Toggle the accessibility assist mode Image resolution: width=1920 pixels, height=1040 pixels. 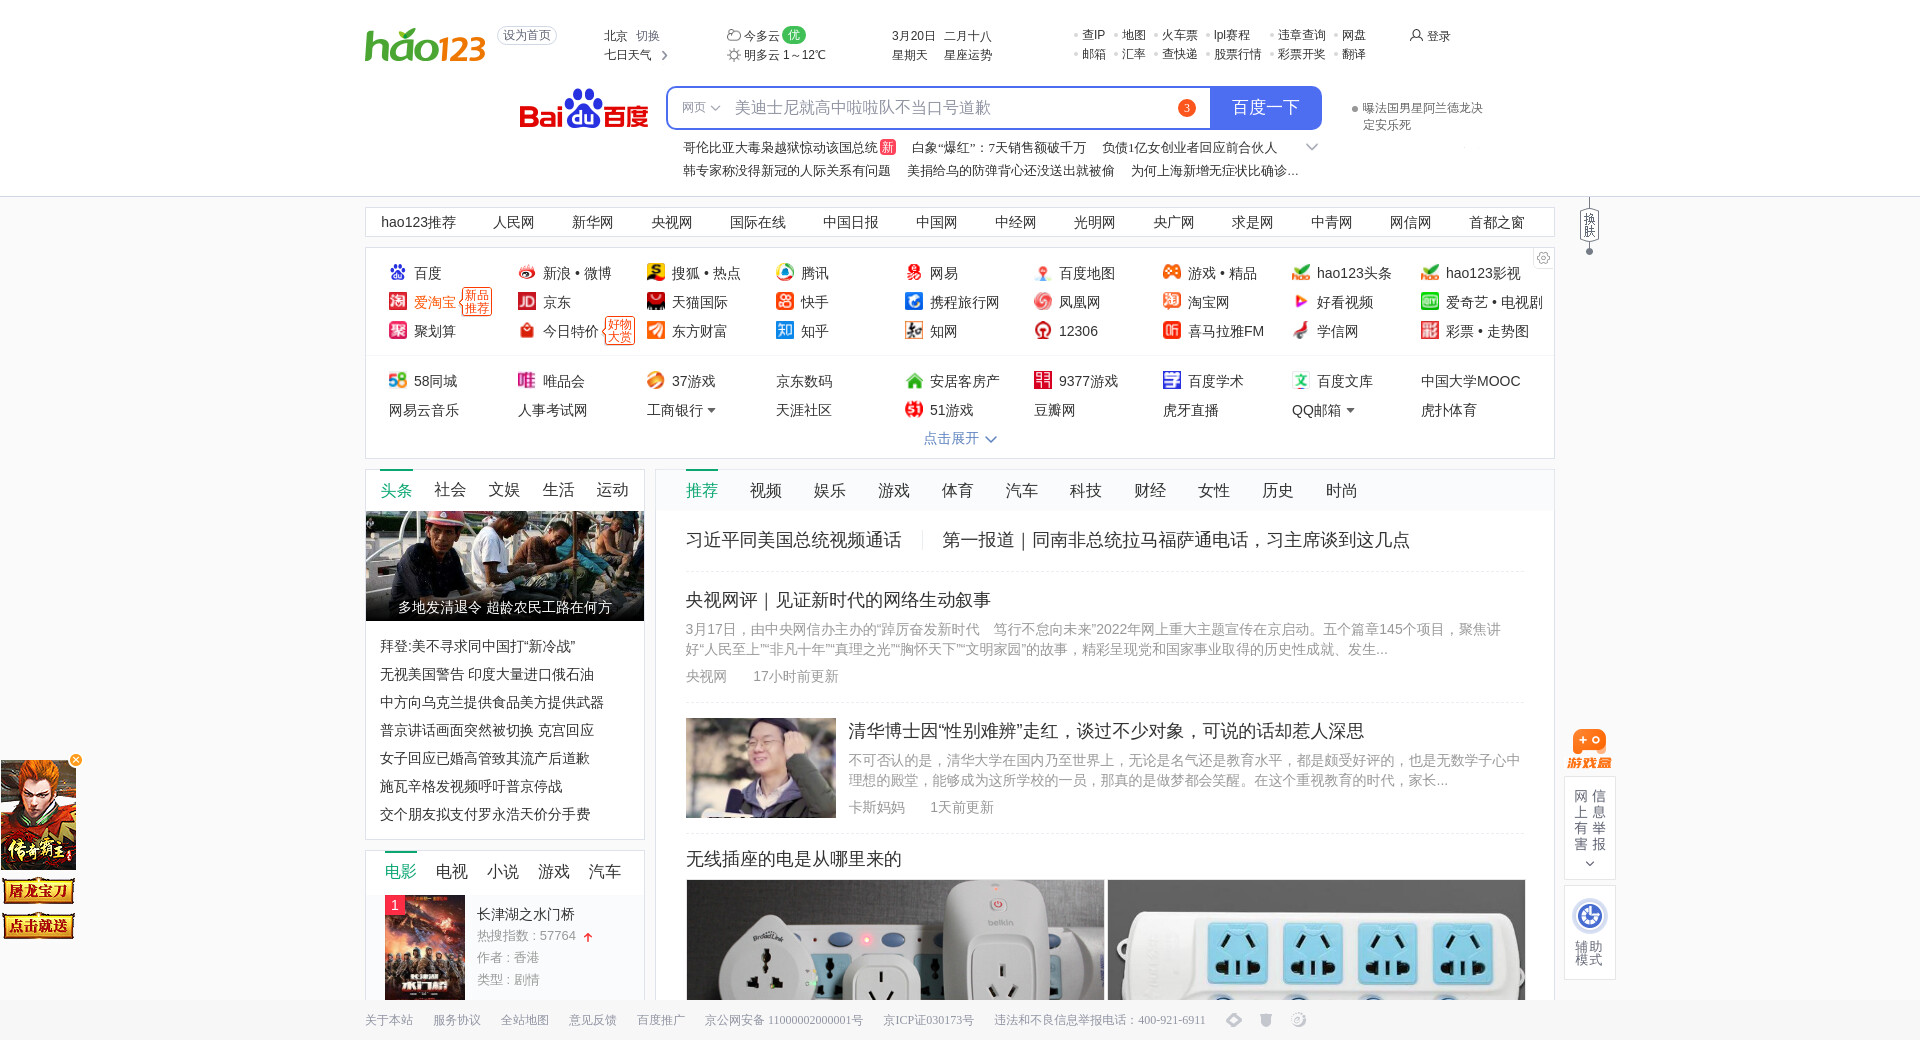coord(1589,931)
